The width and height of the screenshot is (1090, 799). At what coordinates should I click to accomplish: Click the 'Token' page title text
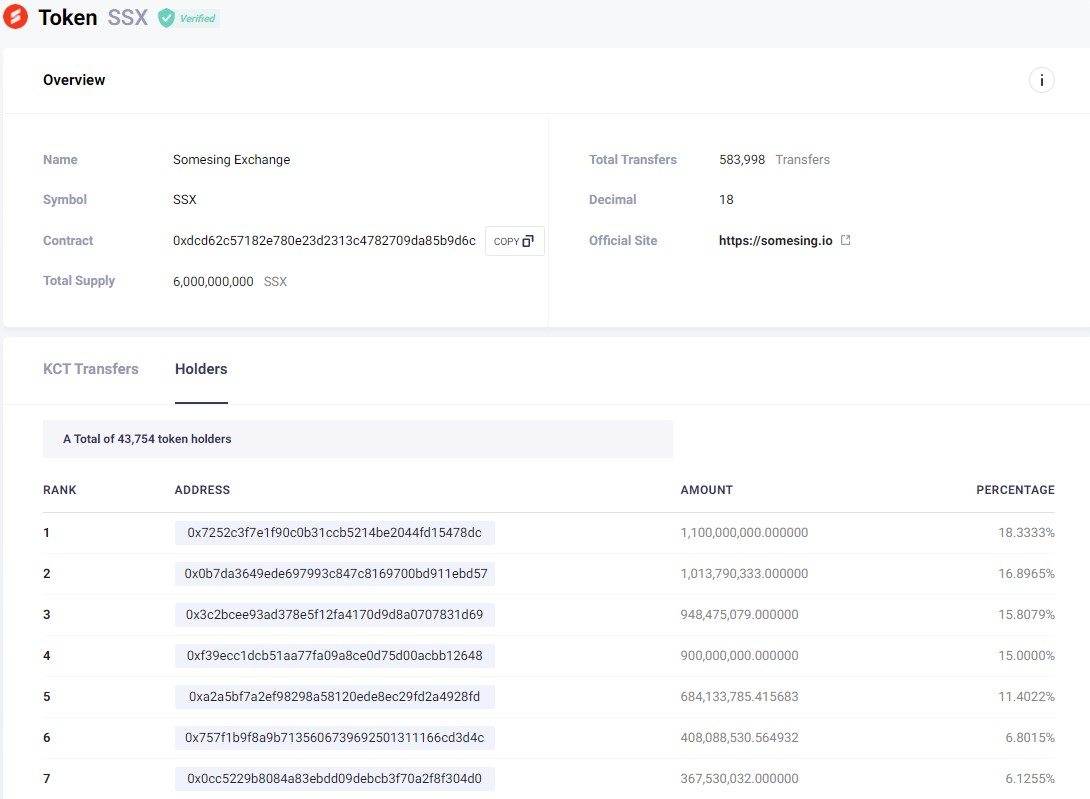[67, 17]
